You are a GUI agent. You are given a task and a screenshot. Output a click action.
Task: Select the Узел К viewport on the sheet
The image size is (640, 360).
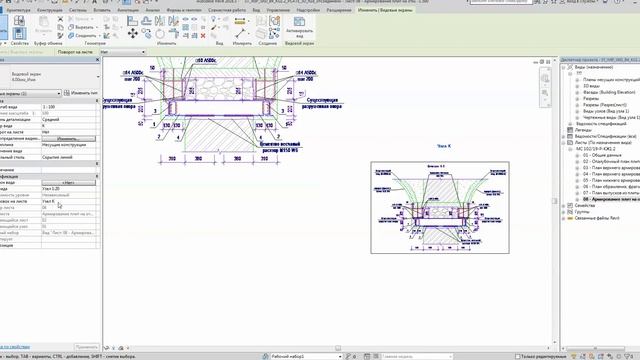[x=440, y=207]
